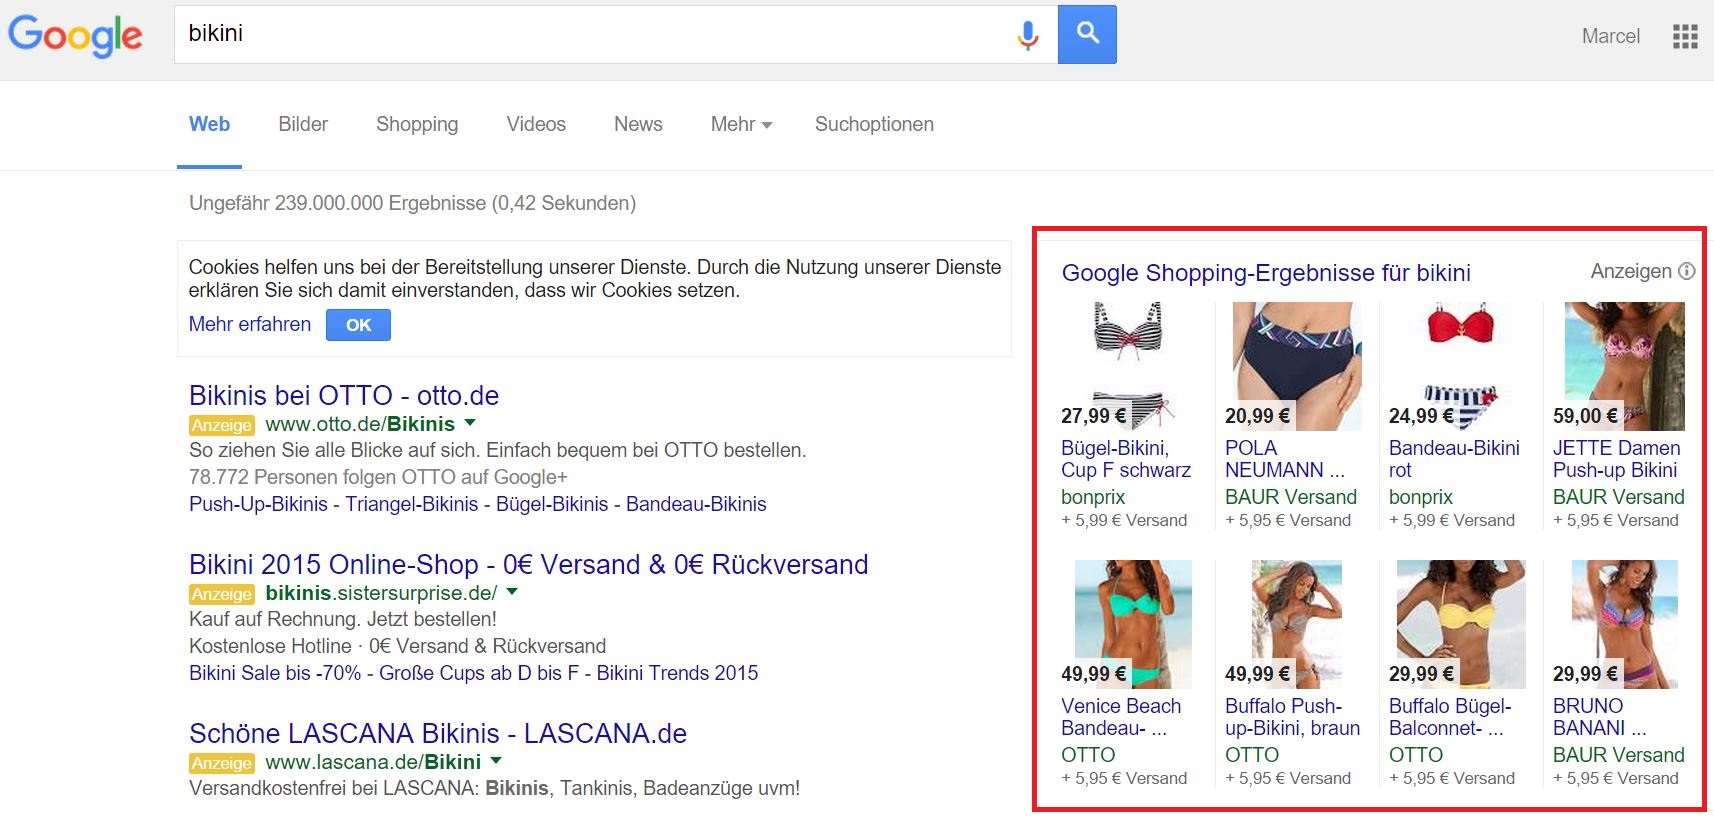Open the Bandeau-Bikinis sitelink
Image resolution: width=1714 pixels, height=818 pixels.
(696, 504)
